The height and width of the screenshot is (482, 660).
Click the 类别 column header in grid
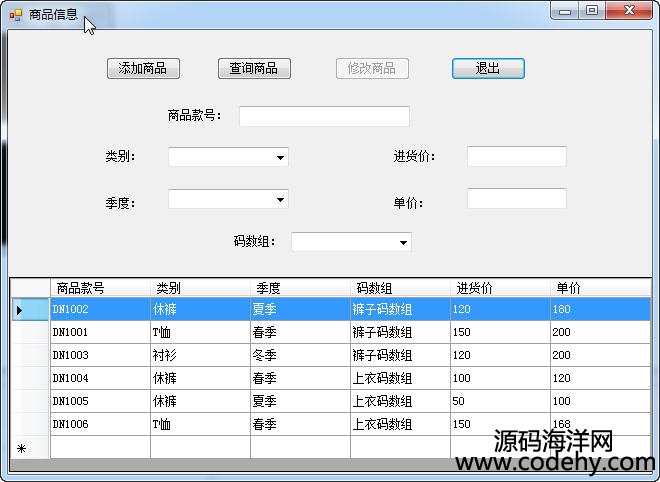tap(200, 288)
